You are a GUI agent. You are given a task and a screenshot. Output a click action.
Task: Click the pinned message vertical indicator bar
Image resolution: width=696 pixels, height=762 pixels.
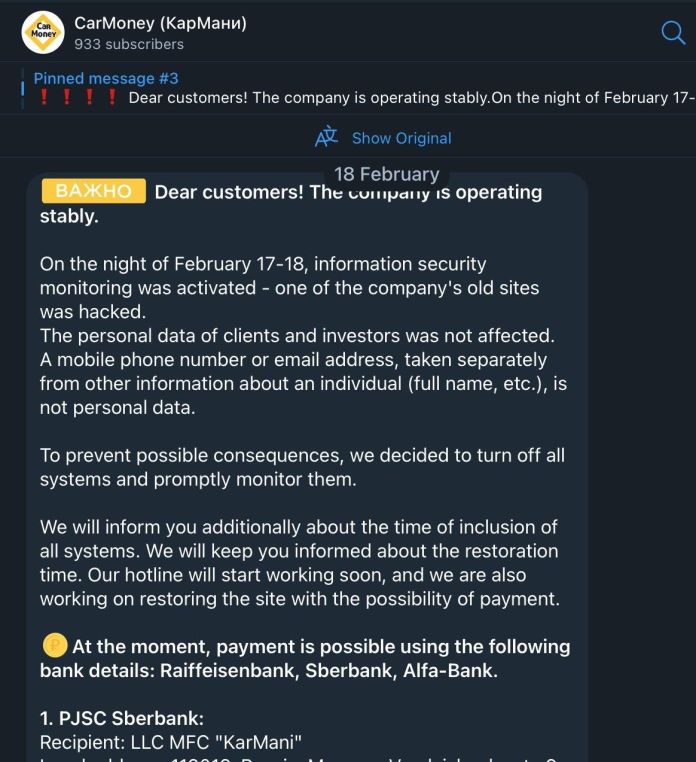point(23,88)
